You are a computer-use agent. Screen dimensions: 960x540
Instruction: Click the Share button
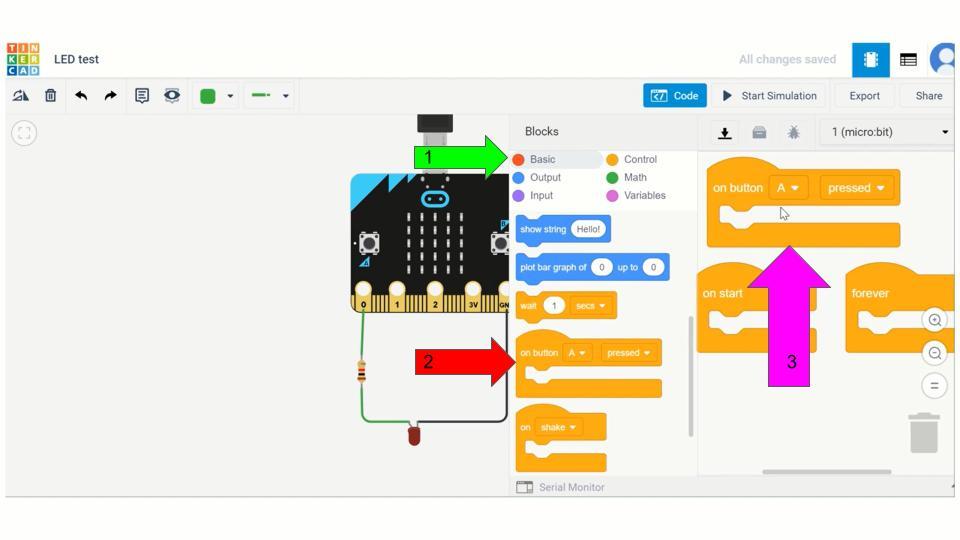pos(928,96)
